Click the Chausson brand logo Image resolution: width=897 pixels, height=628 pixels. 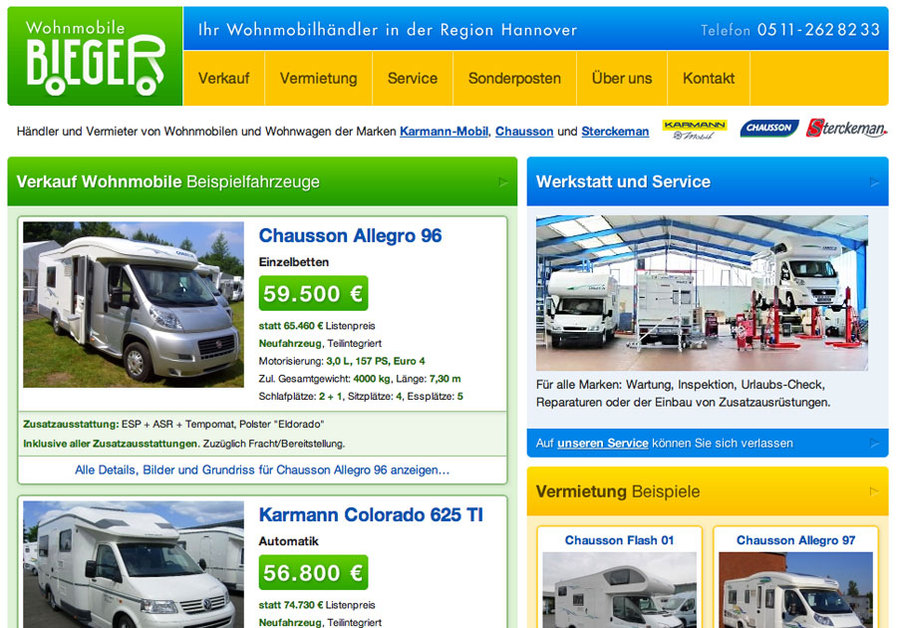[x=769, y=128]
